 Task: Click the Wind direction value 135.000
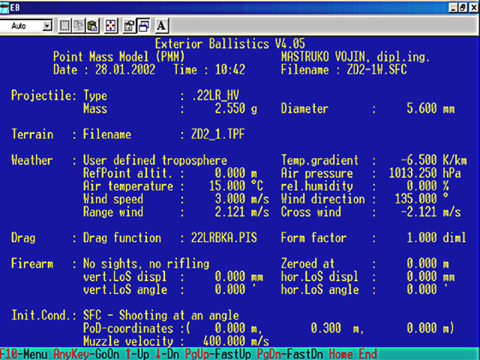click(422, 199)
